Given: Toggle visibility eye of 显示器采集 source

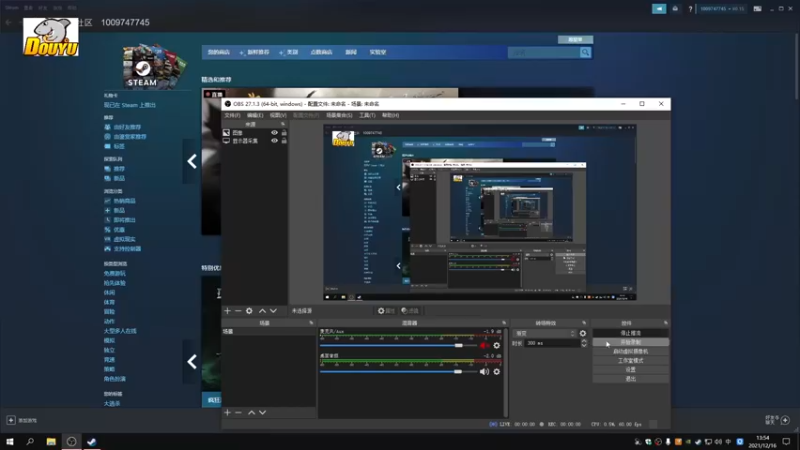Looking at the screenshot, I should 274,141.
